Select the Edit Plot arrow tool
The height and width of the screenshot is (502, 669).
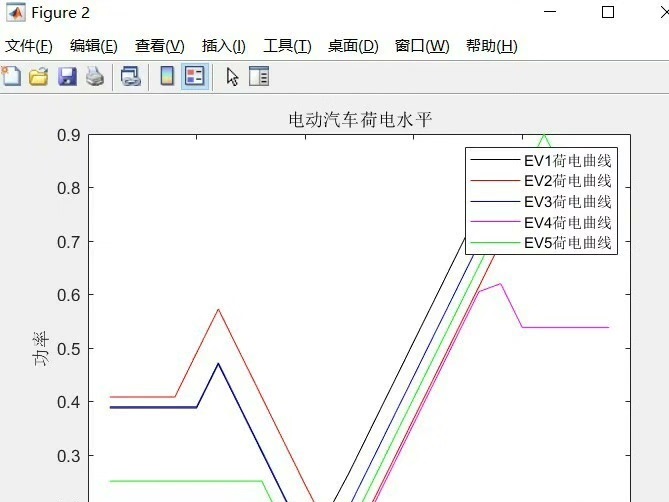click(x=232, y=77)
